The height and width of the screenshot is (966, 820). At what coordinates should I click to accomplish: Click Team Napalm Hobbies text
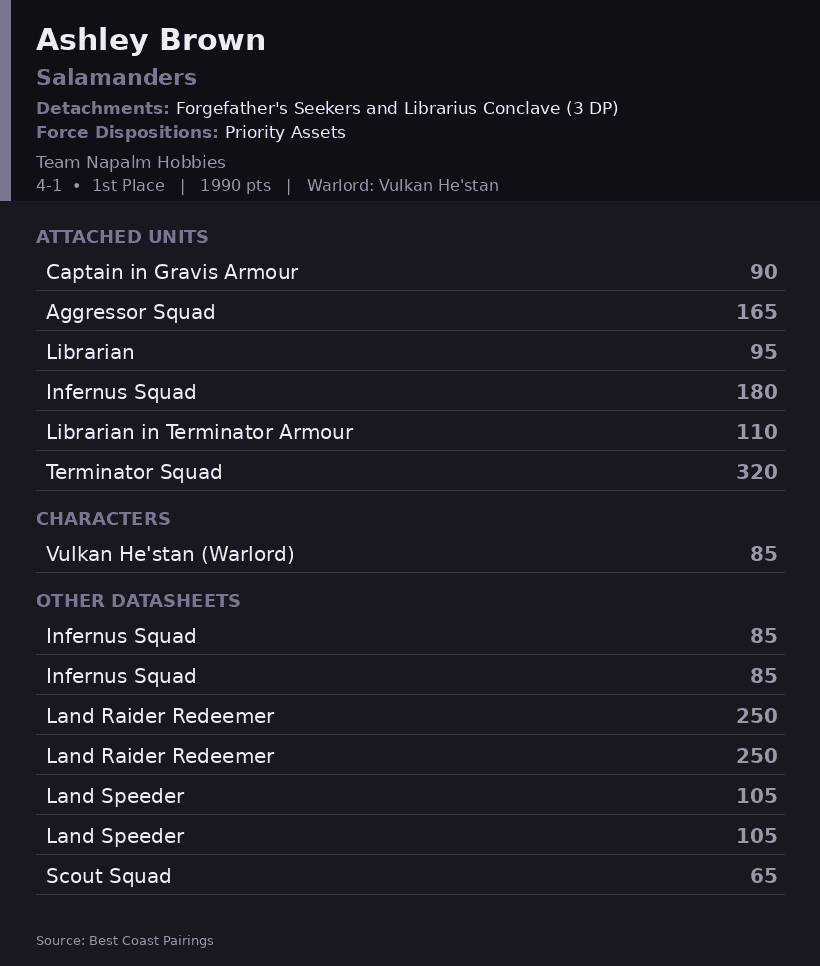(131, 162)
